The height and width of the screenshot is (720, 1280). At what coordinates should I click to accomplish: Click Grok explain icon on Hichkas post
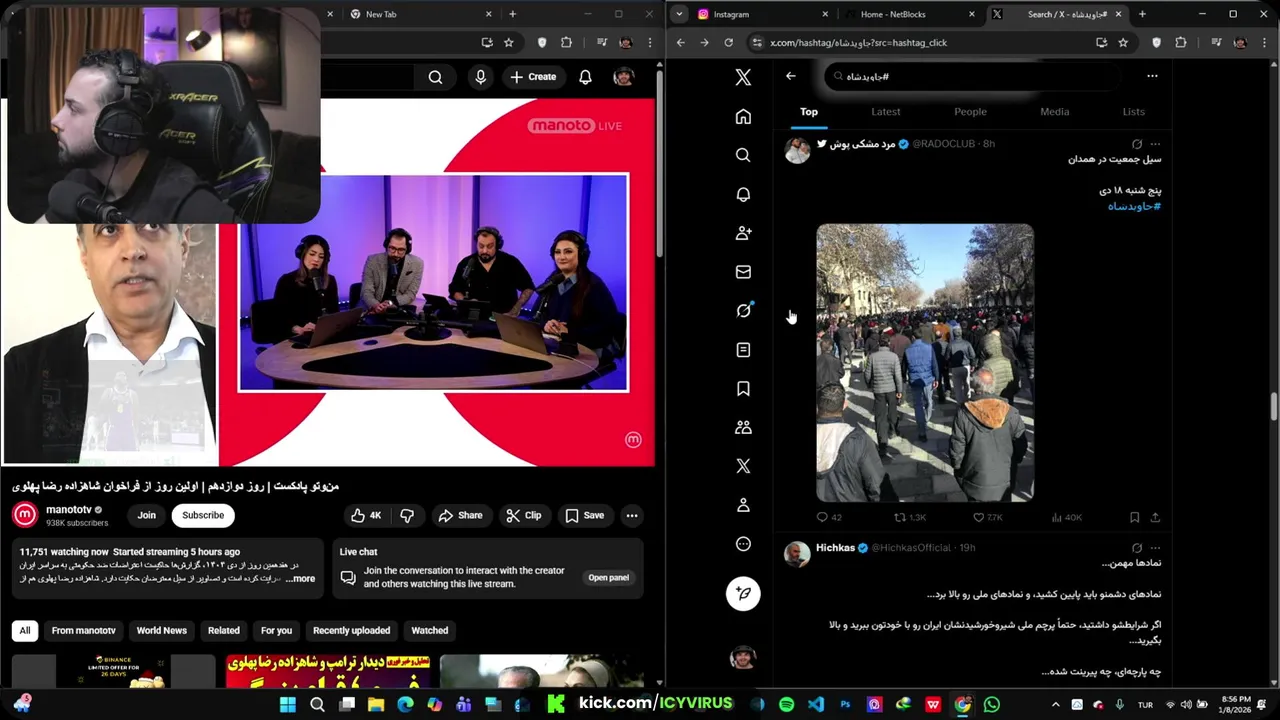(x=1137, y=548)
